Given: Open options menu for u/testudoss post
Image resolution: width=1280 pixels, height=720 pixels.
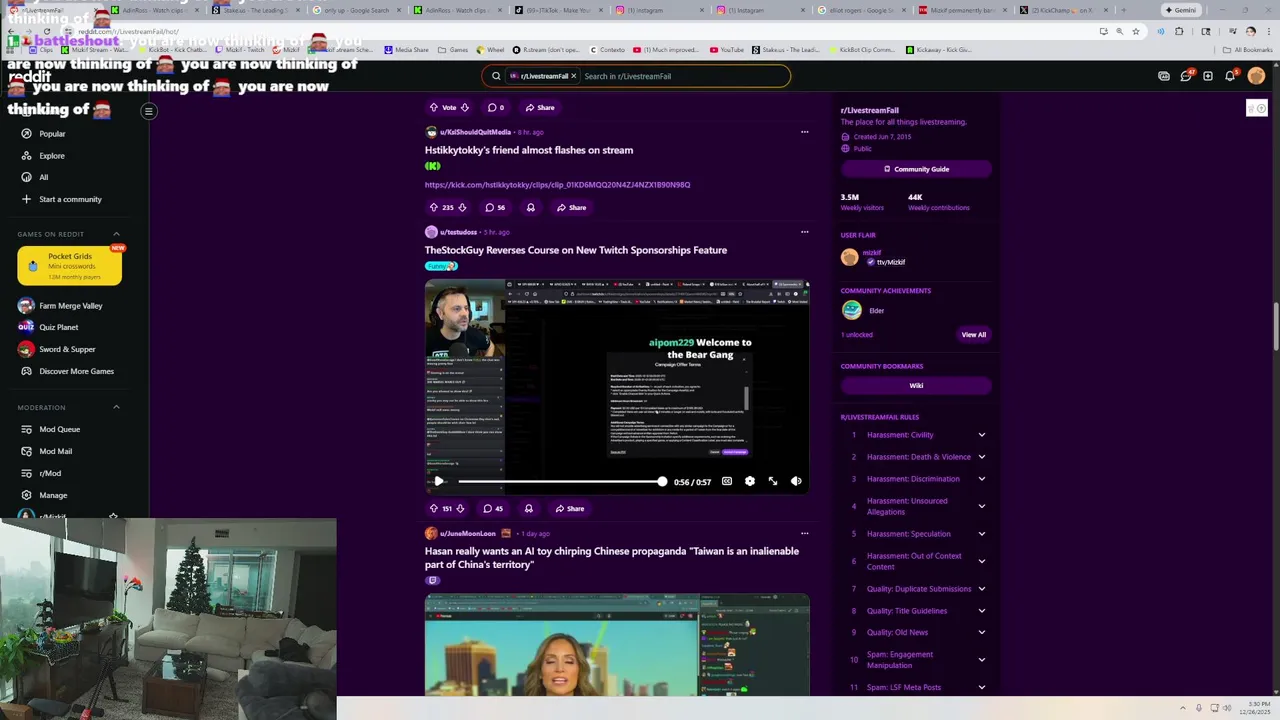Looking at the screenshot, I should pos(804,232).
